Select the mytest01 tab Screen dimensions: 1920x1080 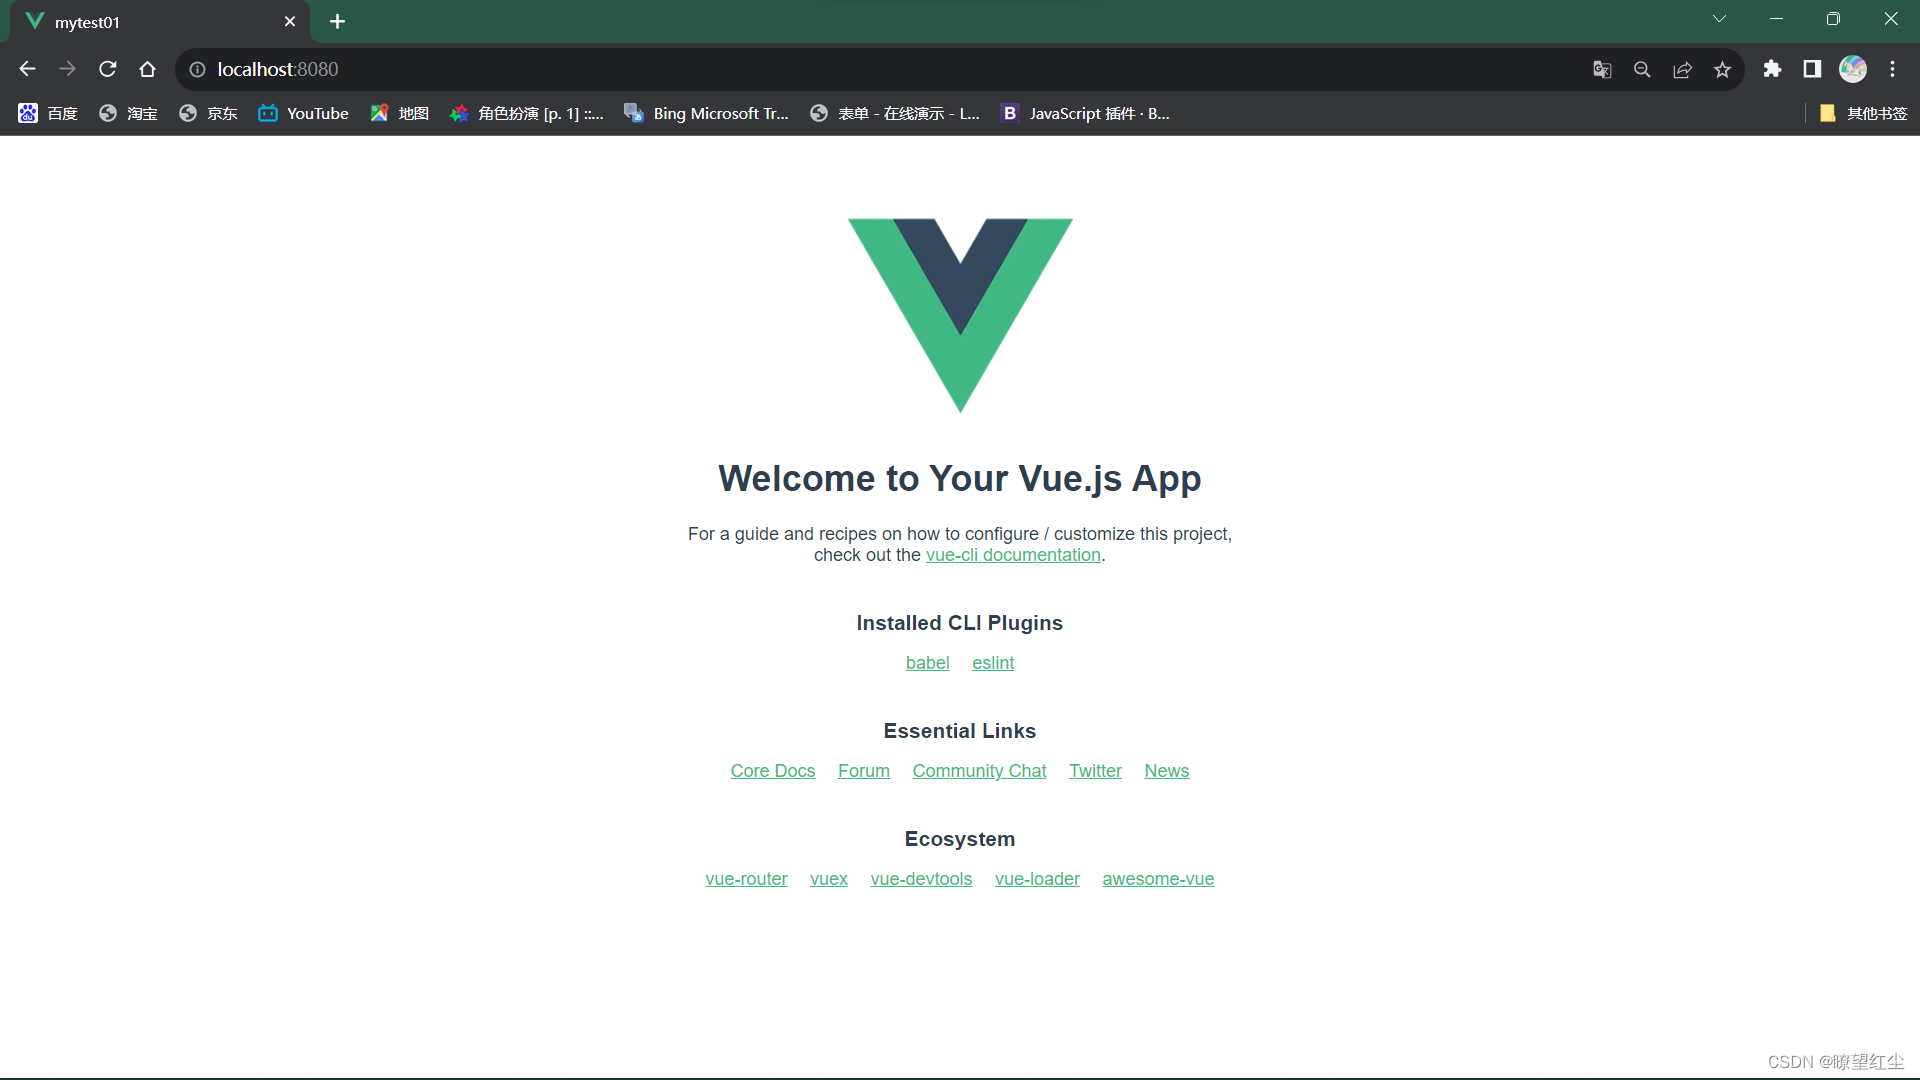coord(150,22)
